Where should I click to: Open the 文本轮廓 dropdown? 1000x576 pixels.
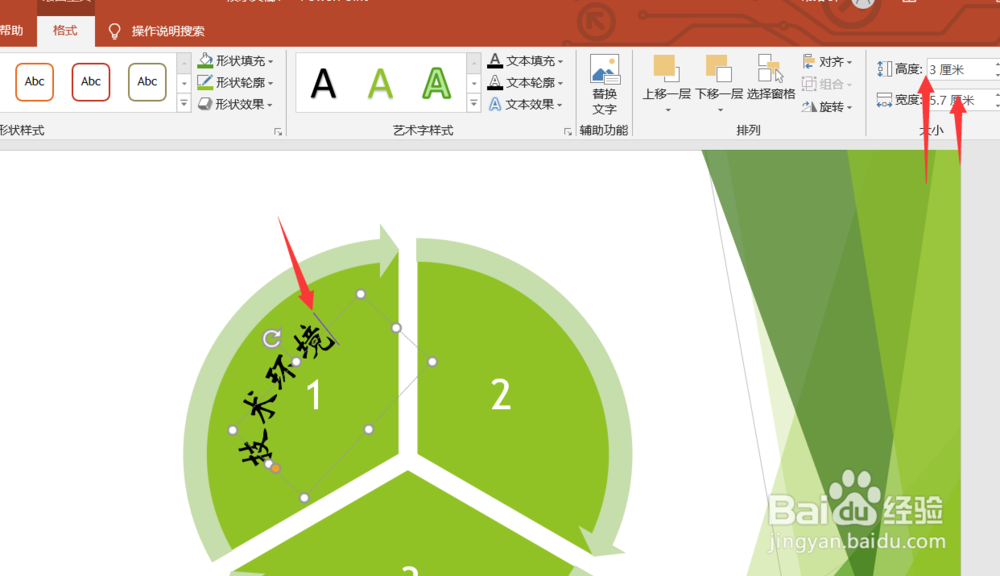(x=526, y=82)
